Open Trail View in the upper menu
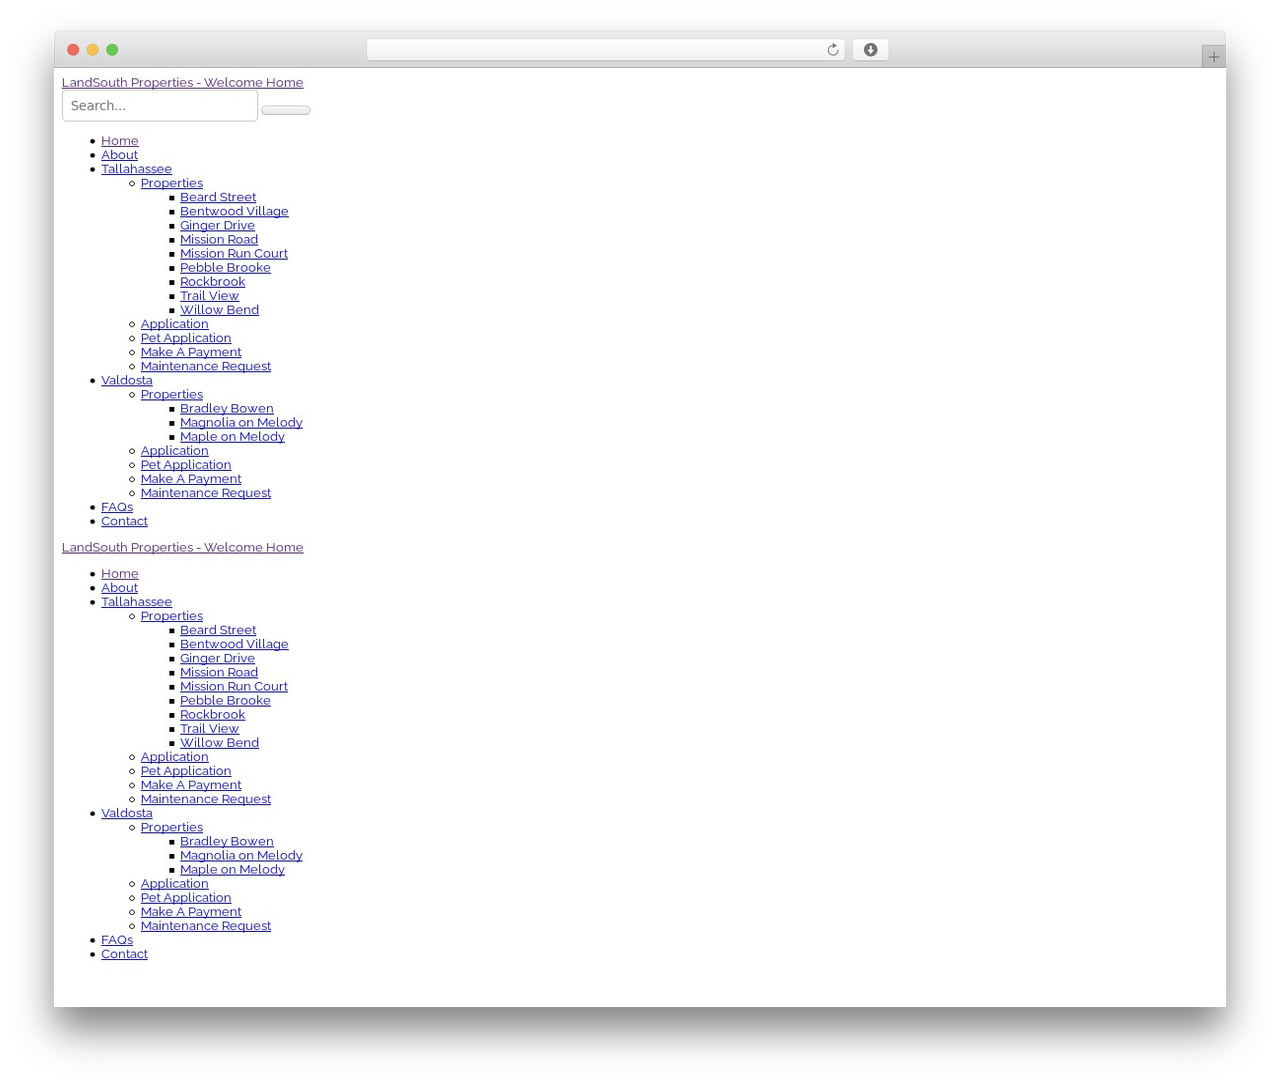The image size is (1280, 1084). (x=209, y=295)
